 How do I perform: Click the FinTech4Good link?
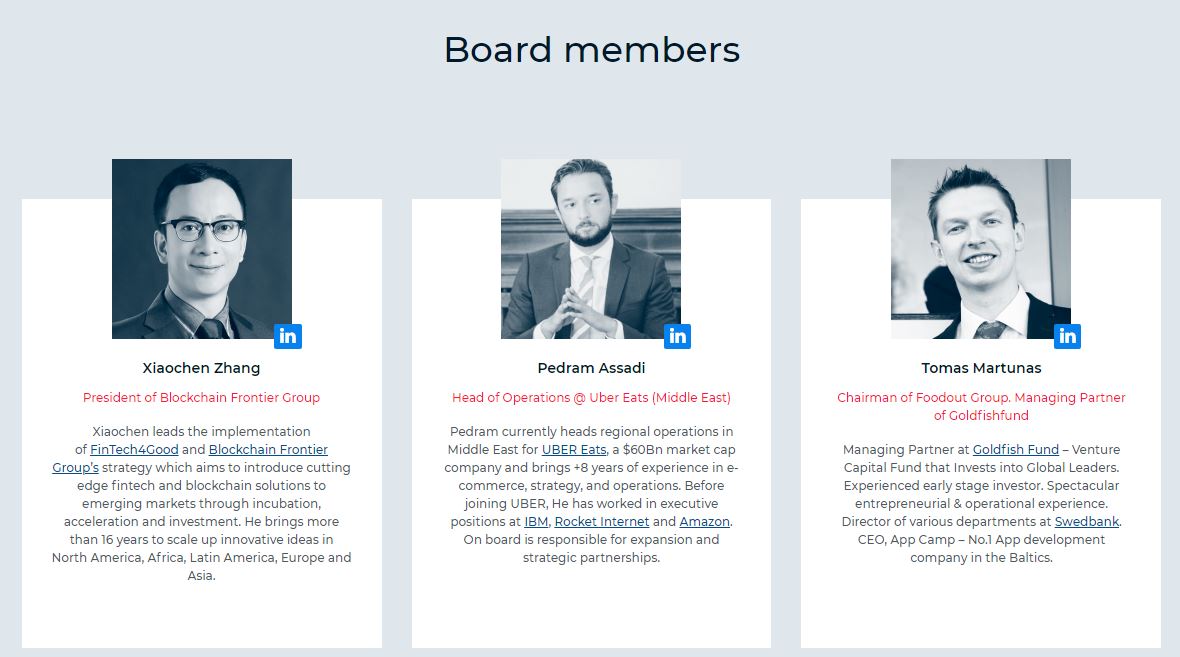click(x=134, y=449)
